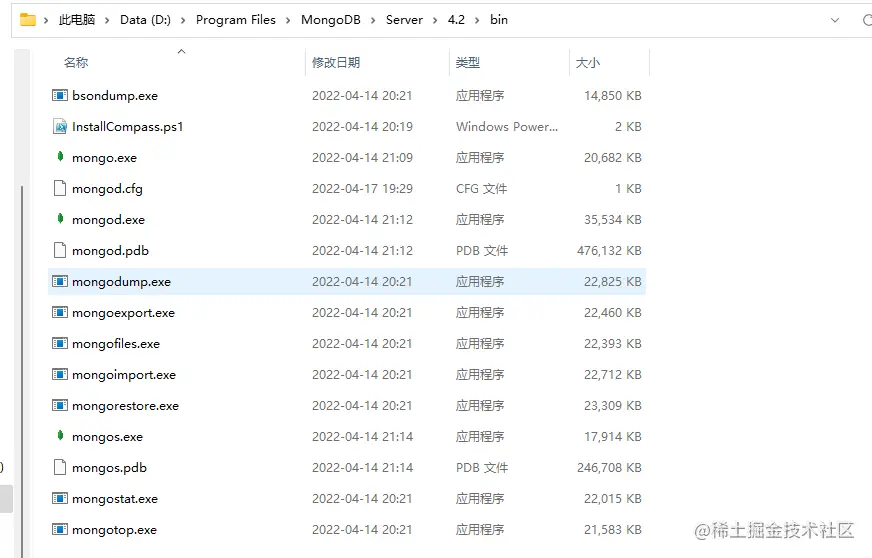Select the file name mongorestore.exe
Viewport: 872px width, 558px height.
coord(125,406)
